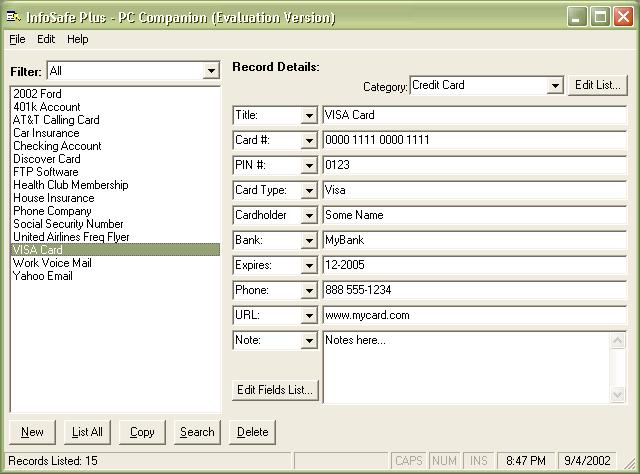Click the List All button
640x474 pixels.
point(87,432)
